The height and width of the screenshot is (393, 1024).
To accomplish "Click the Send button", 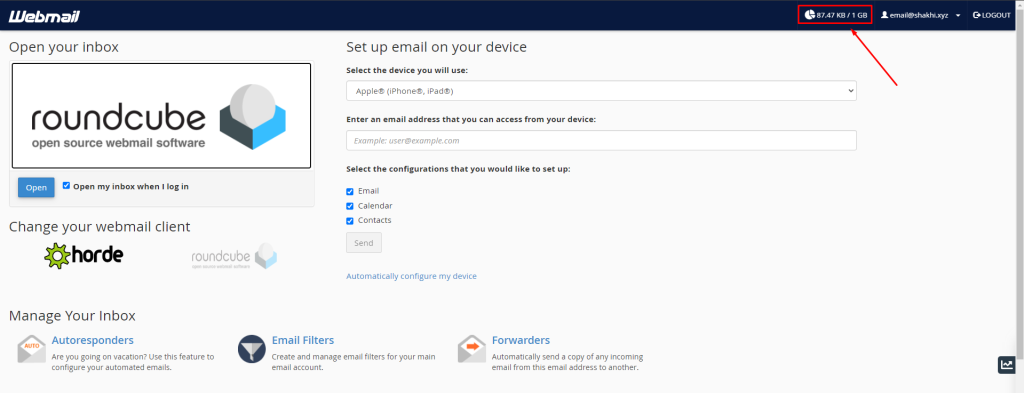I will [x=364, y=243].
